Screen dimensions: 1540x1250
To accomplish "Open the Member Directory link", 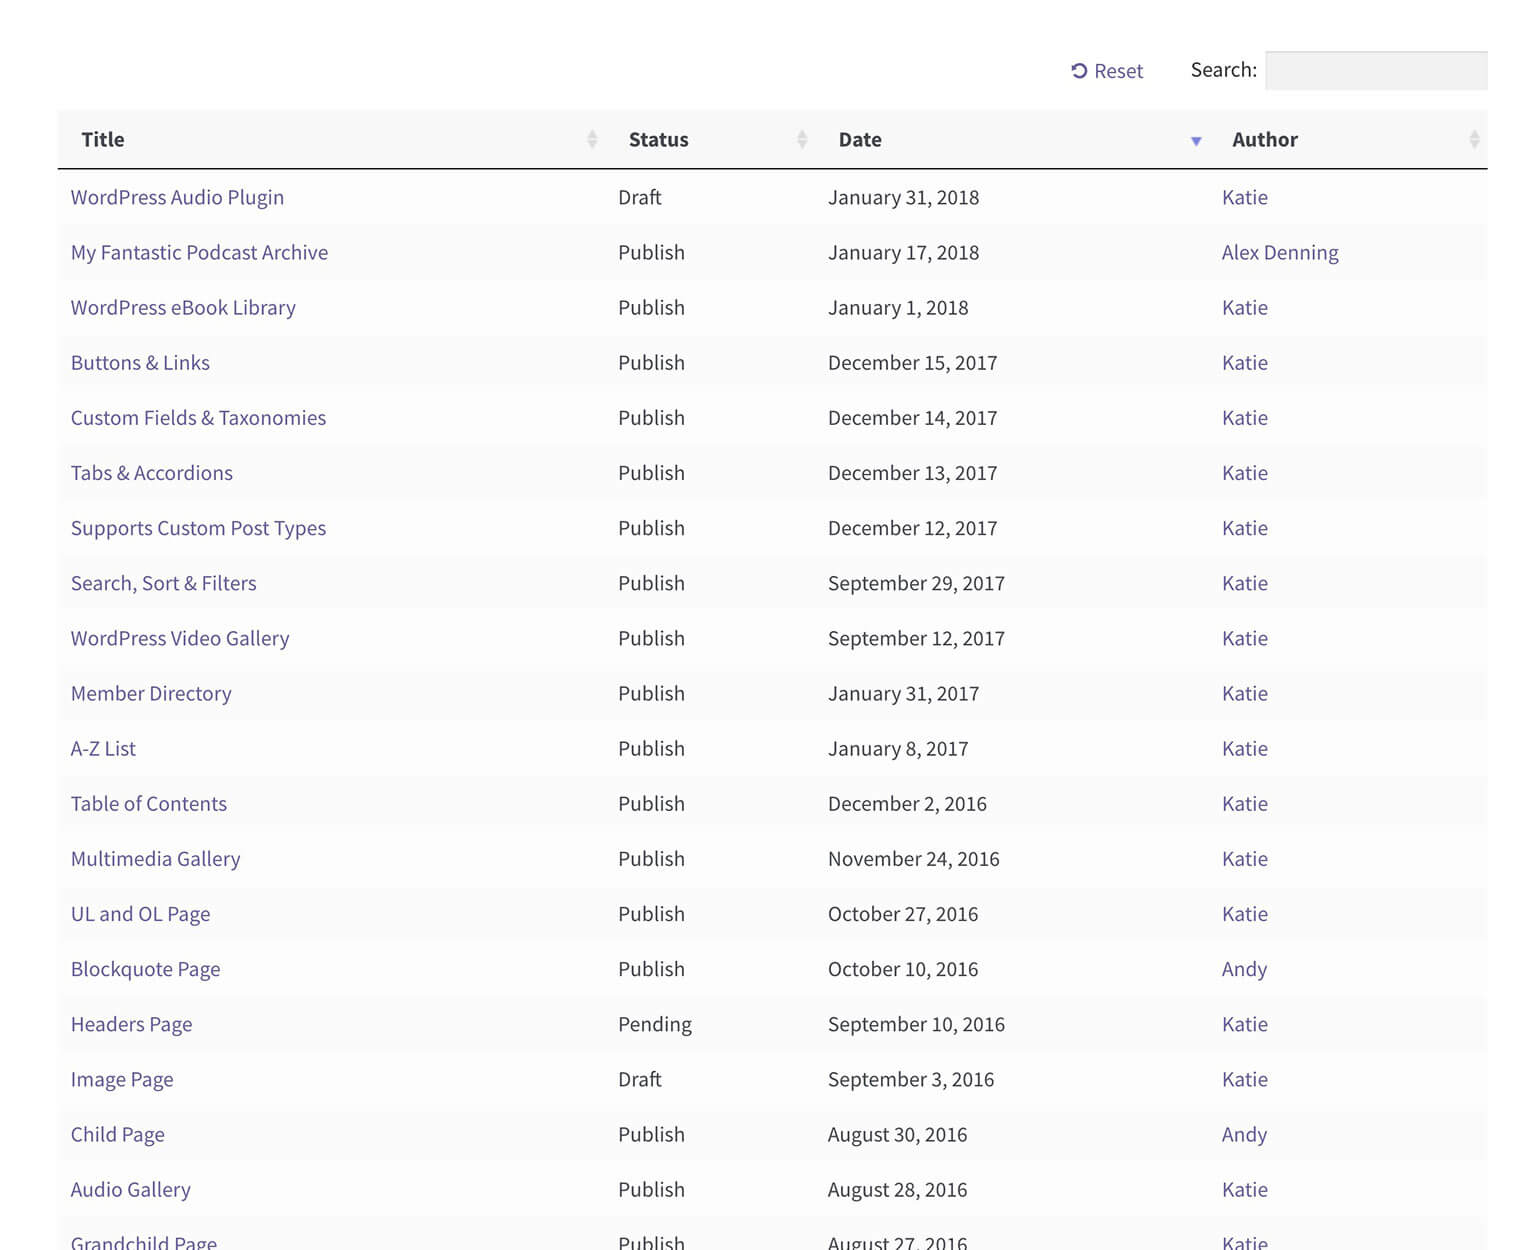I will pyautogui.click(x=151, y=694).
